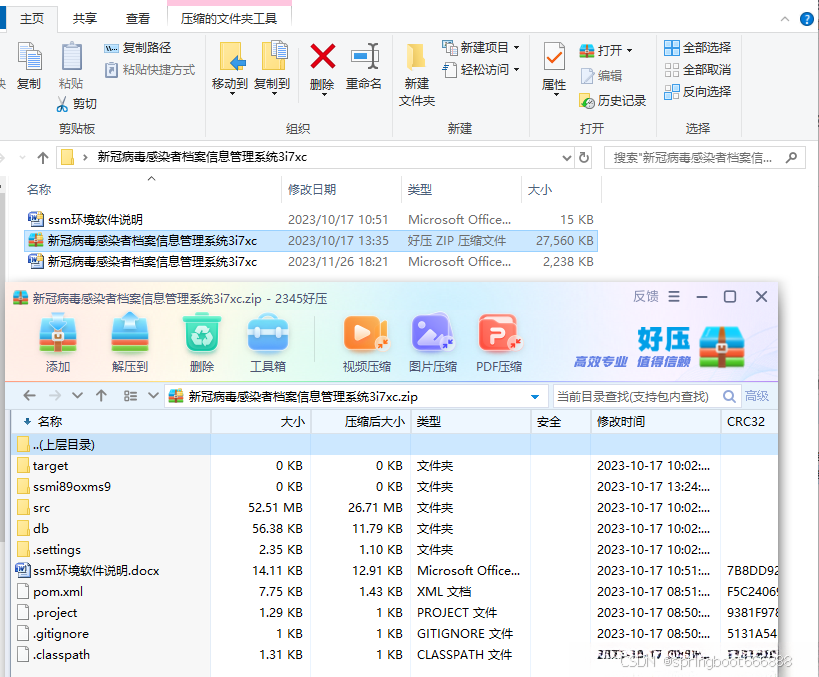Expand Explorer address bar history dropdown
Viewport: 819px width, 677px height.
(566, 157)
